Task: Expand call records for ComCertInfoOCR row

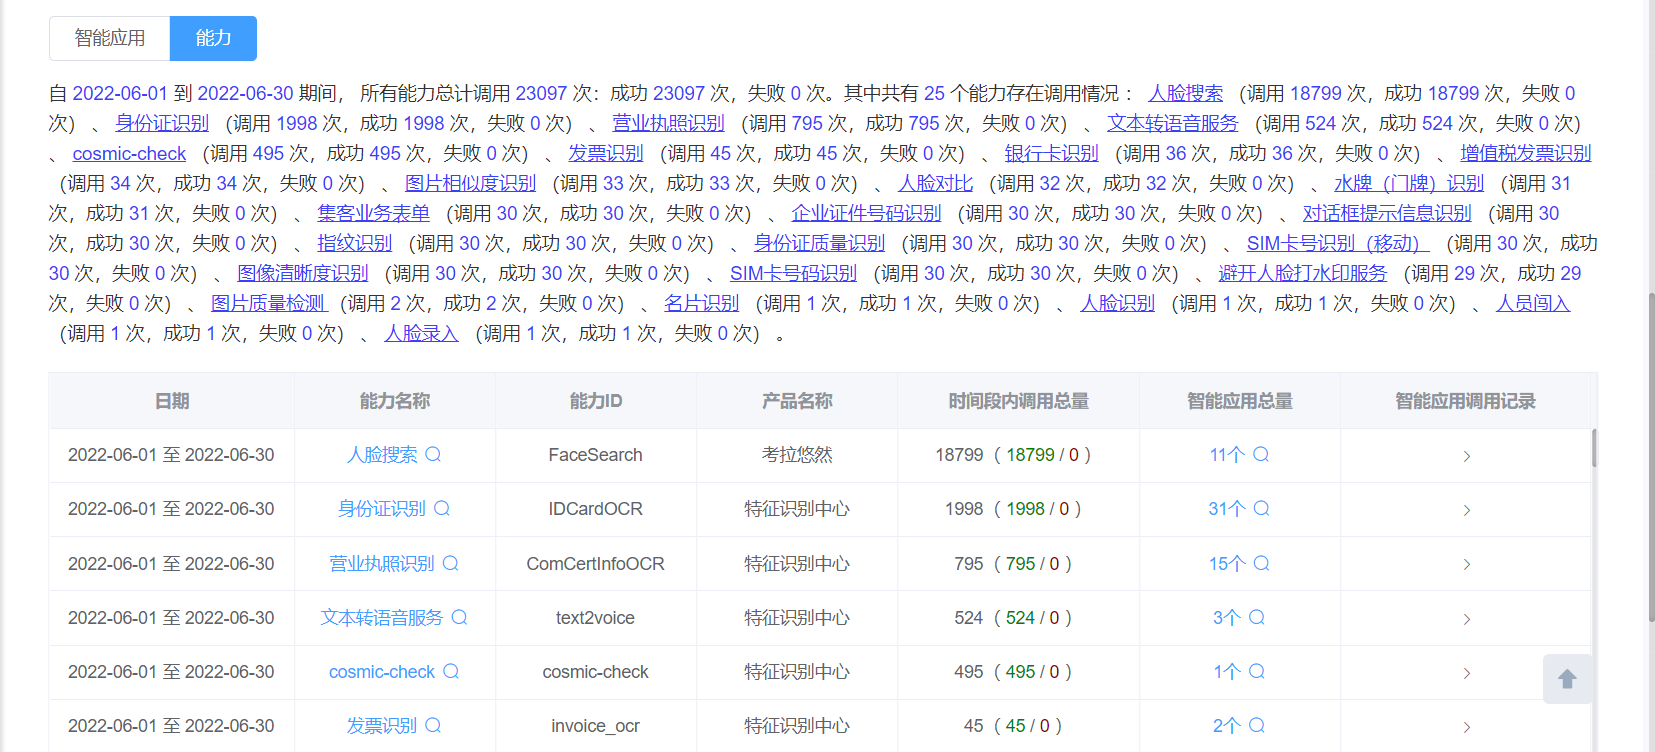Action: [x=1466, y=564]
